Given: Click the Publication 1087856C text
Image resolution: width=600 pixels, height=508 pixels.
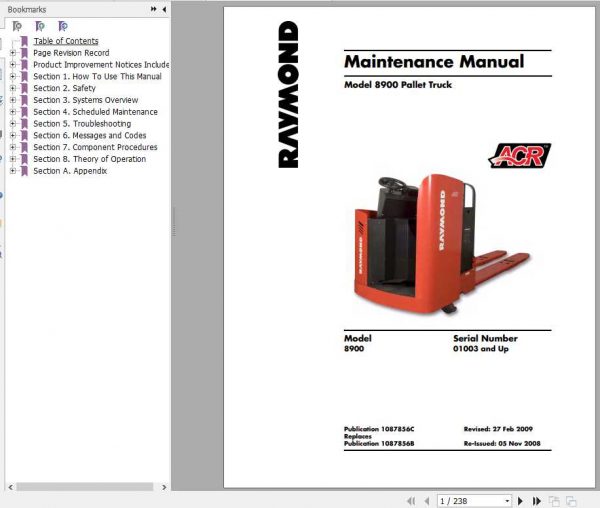Looking at the screenshot, I should pyautogui.click(x=379, y=429).
